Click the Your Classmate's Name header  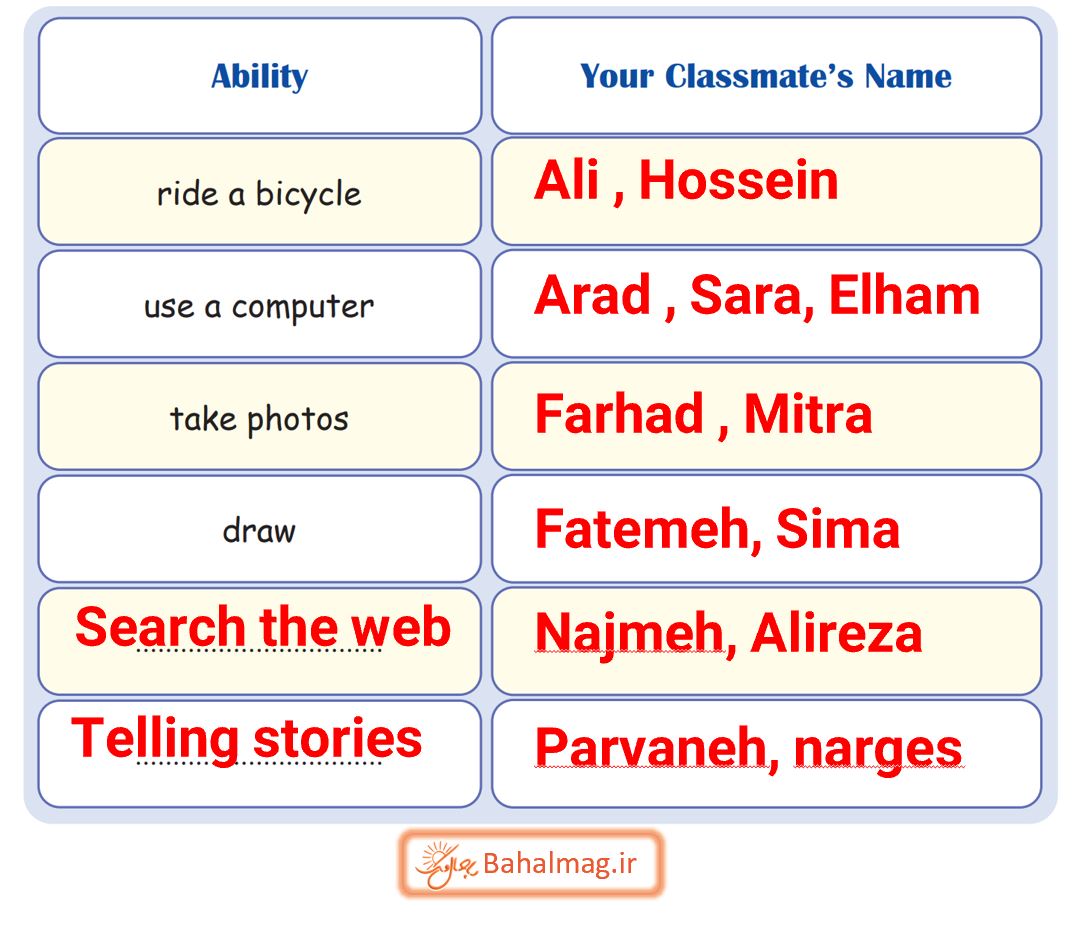pyautogui.click(x=766, y=76)
